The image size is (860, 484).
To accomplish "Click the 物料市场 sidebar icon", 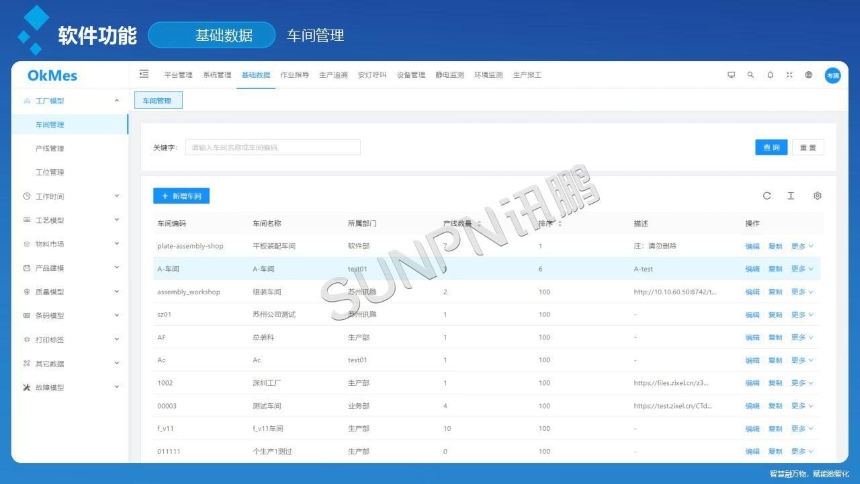I will point(26,244).
